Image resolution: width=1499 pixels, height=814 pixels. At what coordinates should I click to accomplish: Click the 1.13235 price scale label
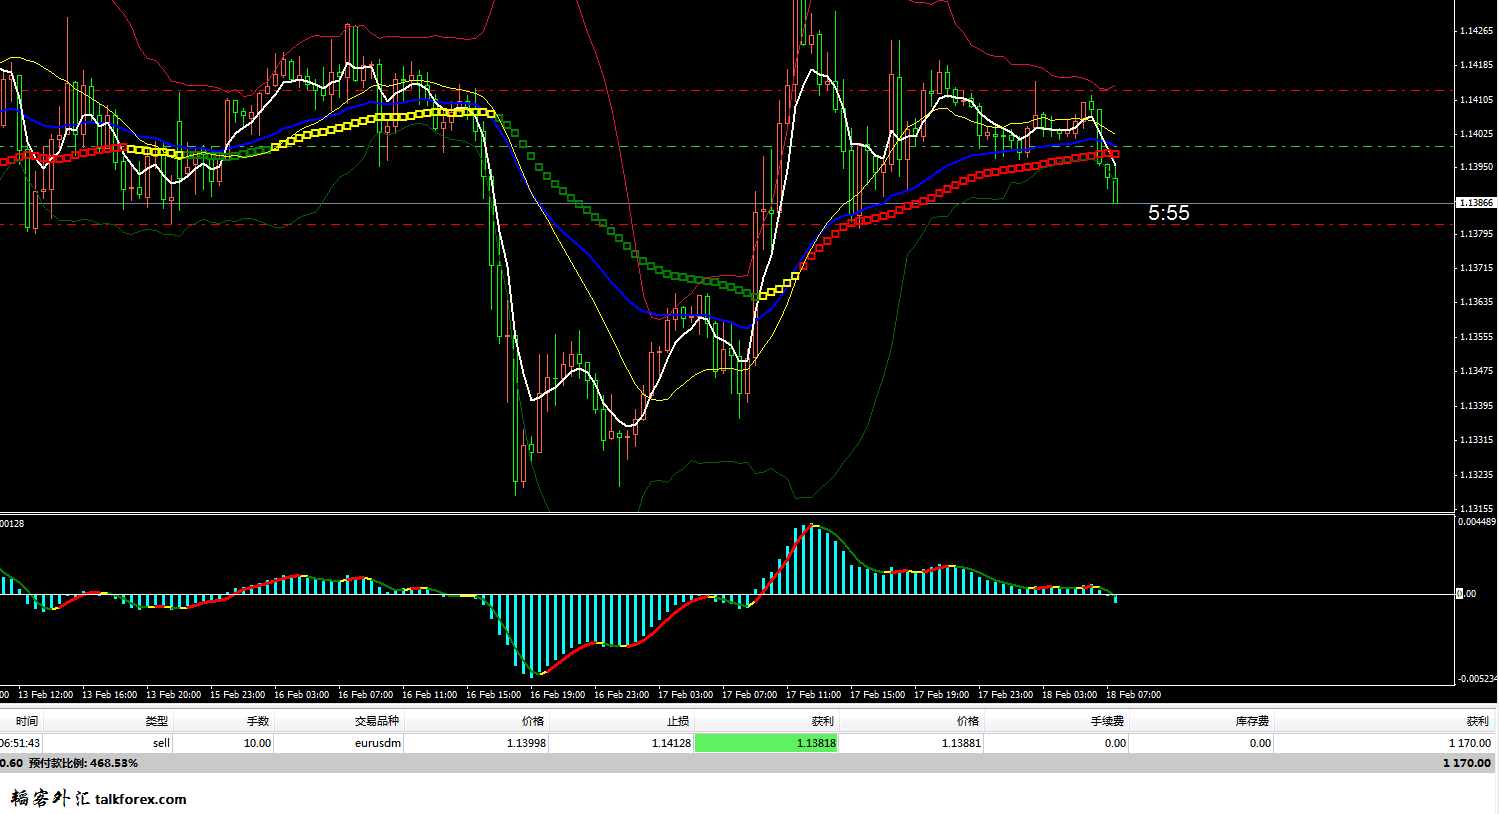point(1476,475)
